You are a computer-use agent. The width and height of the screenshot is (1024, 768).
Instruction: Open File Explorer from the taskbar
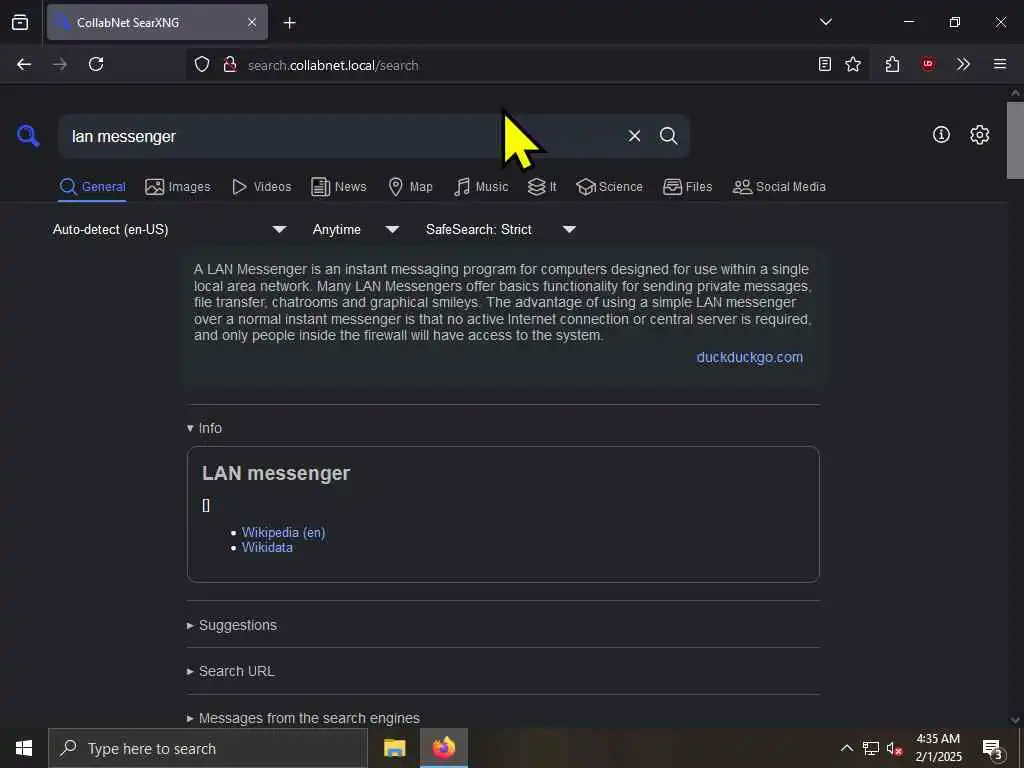pyautogui.click(x=394, y=748)
